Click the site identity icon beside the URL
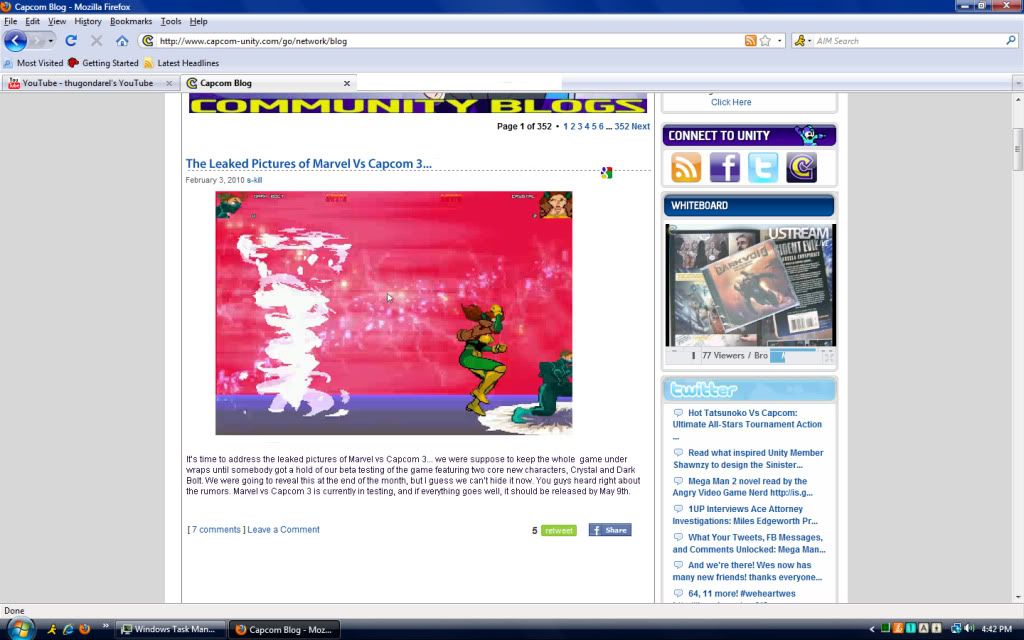This screenshot has height=640, width=1024. (148, 40)
